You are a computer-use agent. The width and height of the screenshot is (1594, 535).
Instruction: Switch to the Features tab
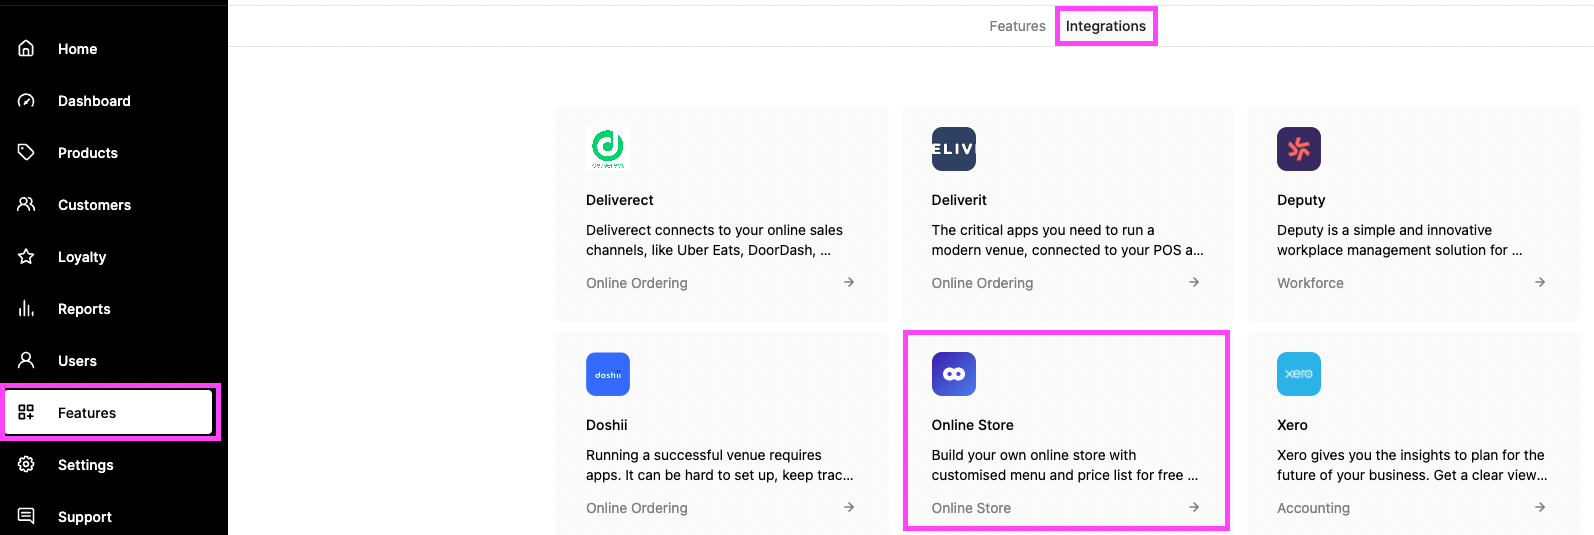pyautogui.click(x=1017, y=26)
